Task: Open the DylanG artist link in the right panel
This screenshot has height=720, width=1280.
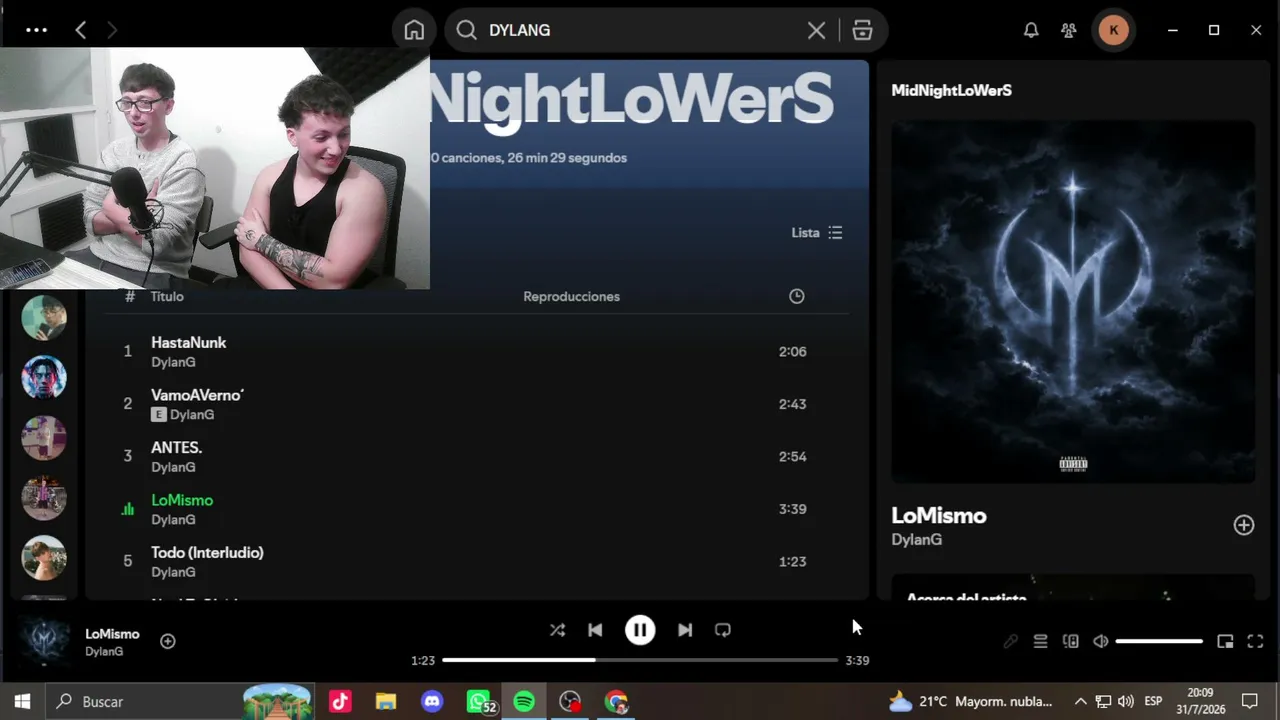Action: [x=916, y=540]
